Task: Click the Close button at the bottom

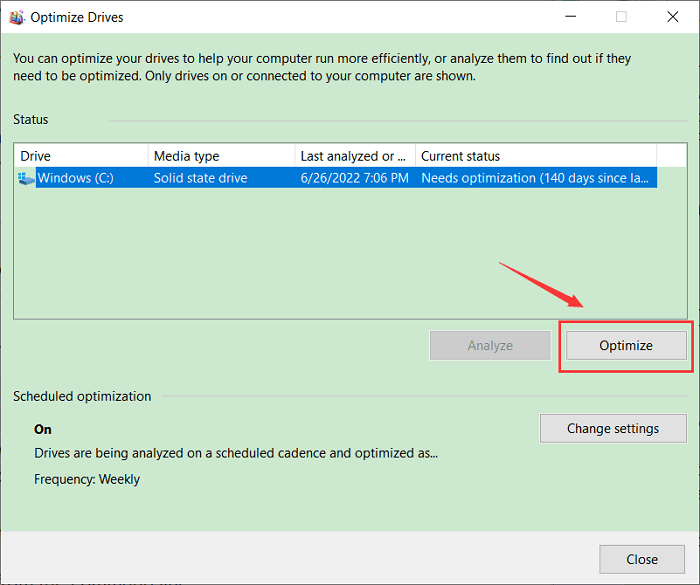Action: [x=642, y=559]
